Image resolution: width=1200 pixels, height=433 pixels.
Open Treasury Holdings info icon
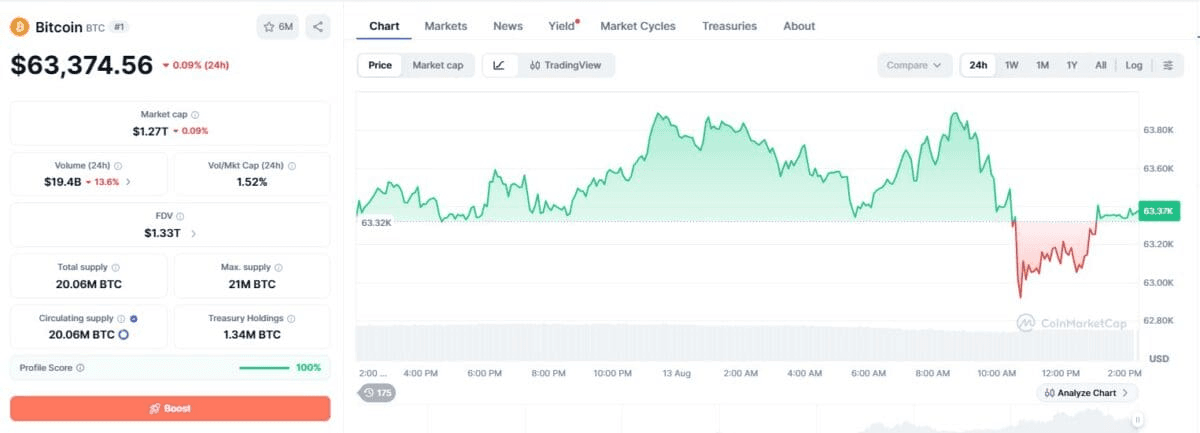[x=290, y=319]
